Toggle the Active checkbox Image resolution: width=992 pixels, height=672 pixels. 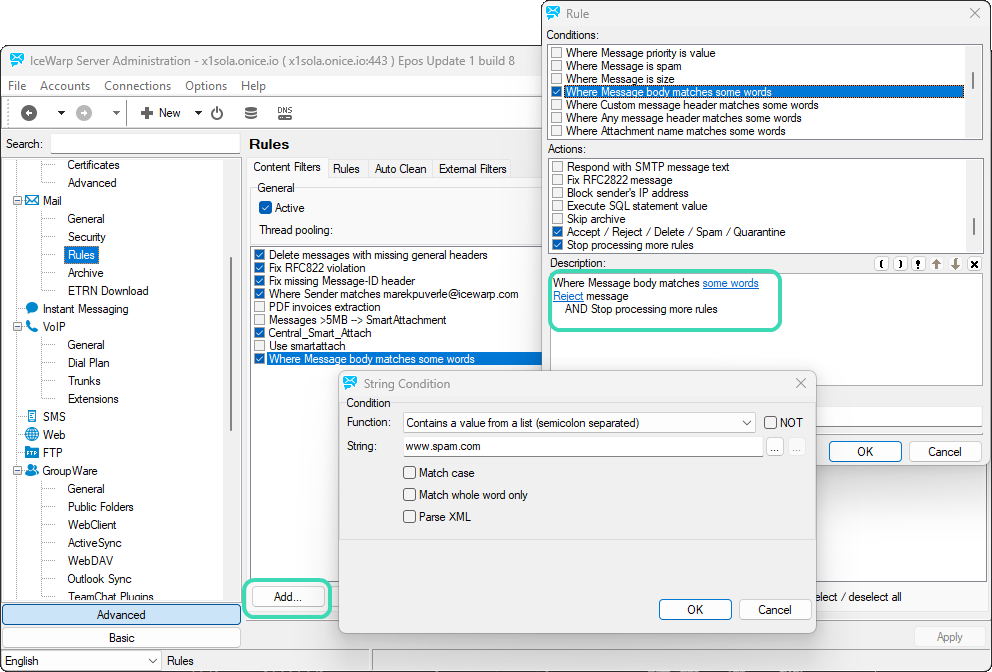click(x=266, y=208)
